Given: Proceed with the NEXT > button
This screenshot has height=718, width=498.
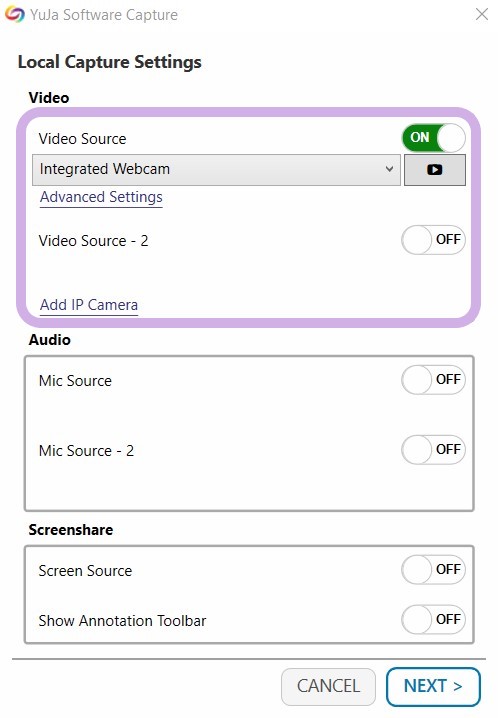Looking at the screenshot, I should point(433,686).
